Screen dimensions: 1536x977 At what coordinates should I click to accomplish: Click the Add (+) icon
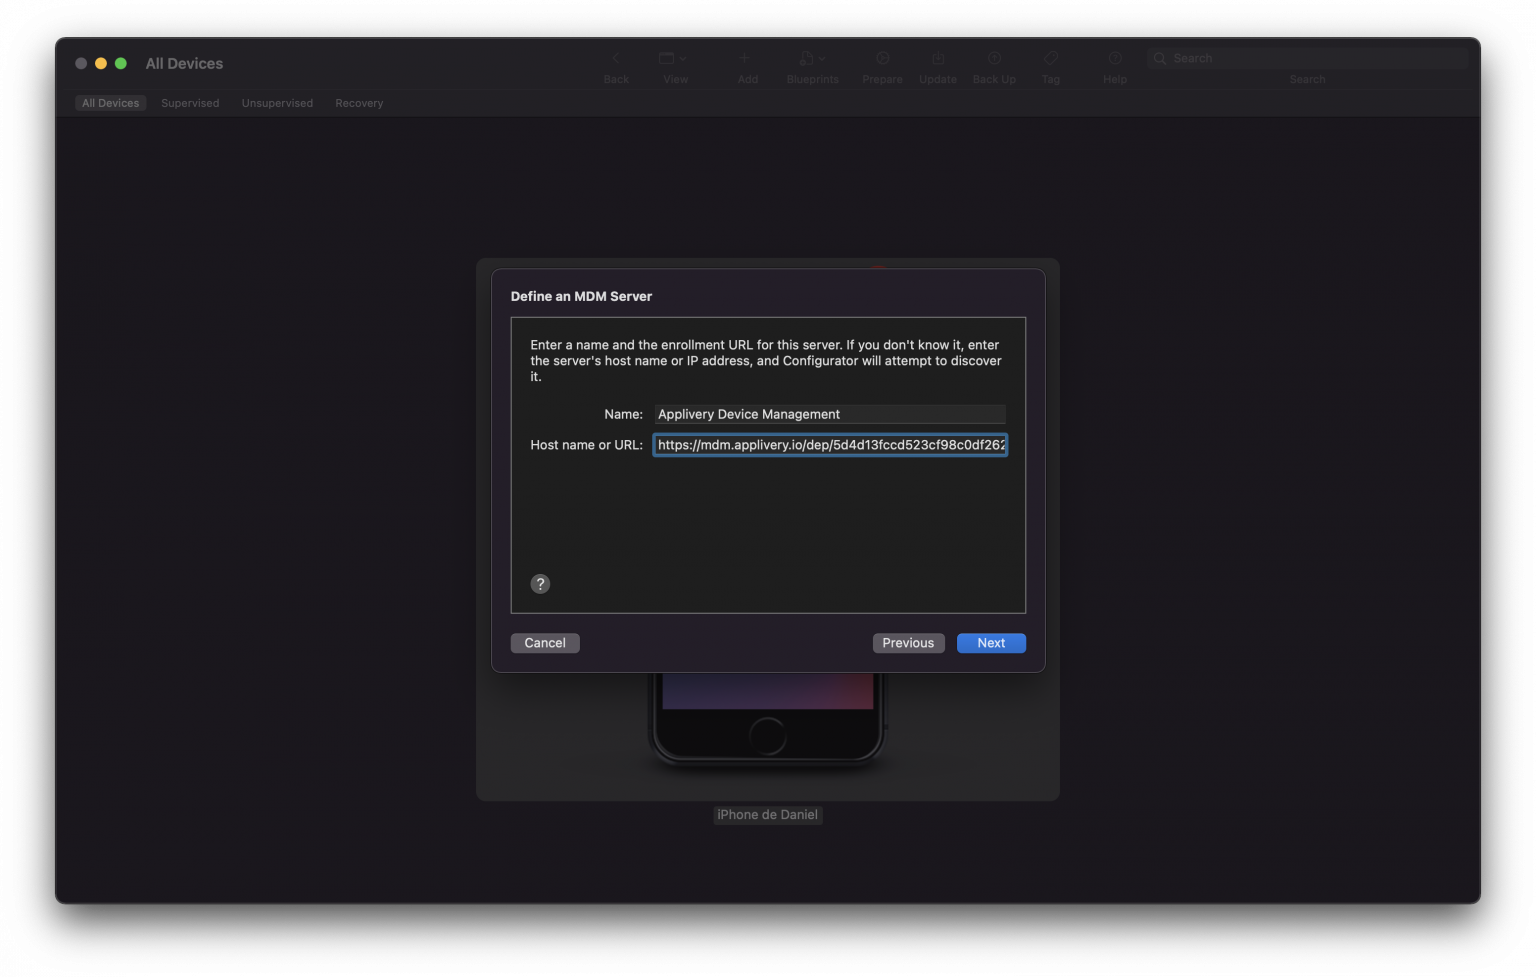[x=746, y=58]
